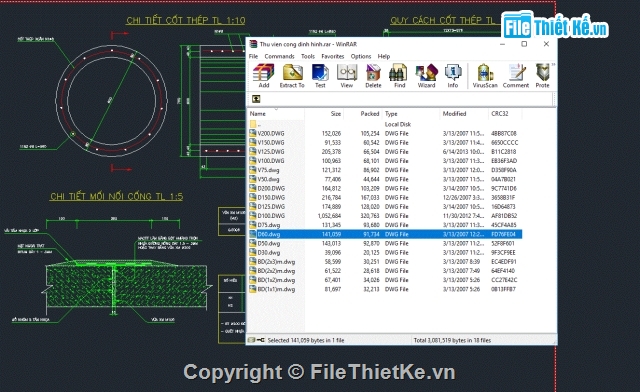
Task: Open the Options menu
Action: tap(361, 56)
